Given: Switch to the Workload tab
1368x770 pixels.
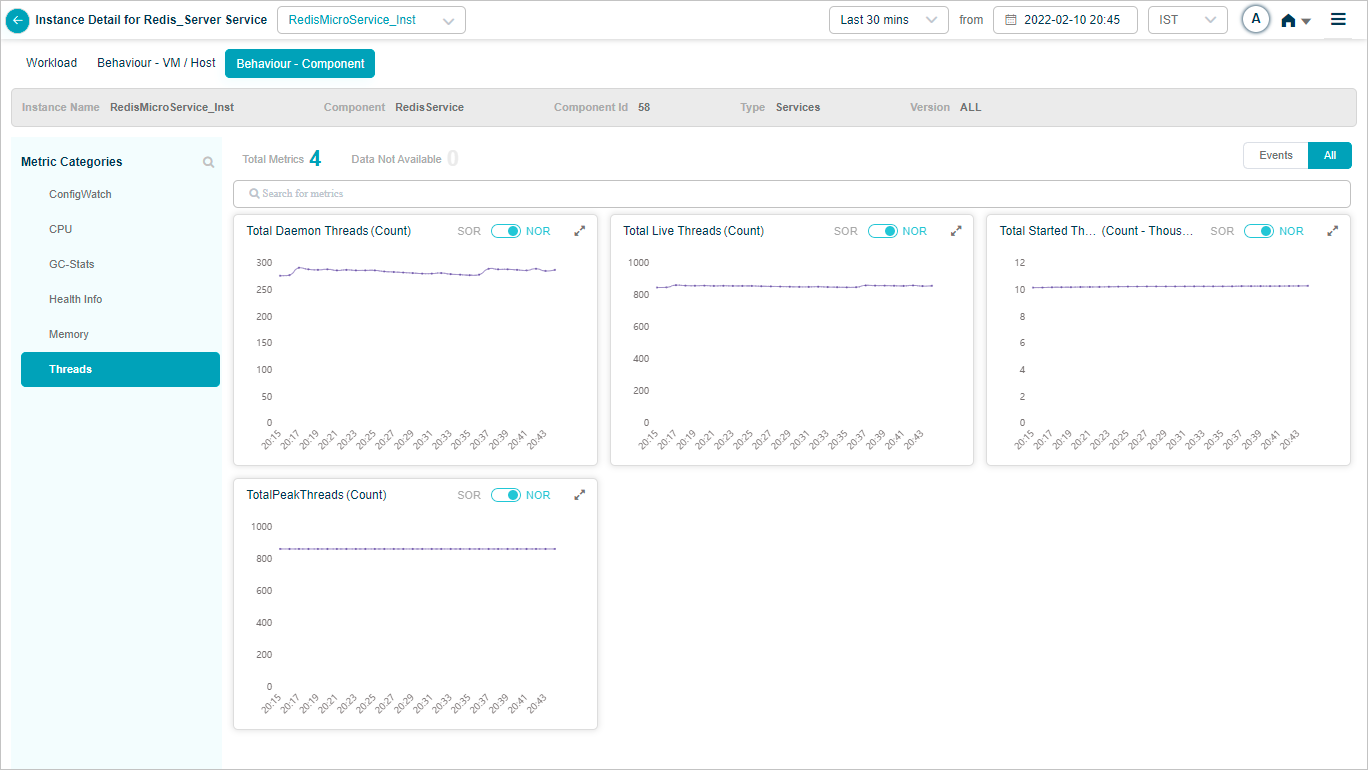Looking at the screenshot, I should coord(51,63).
